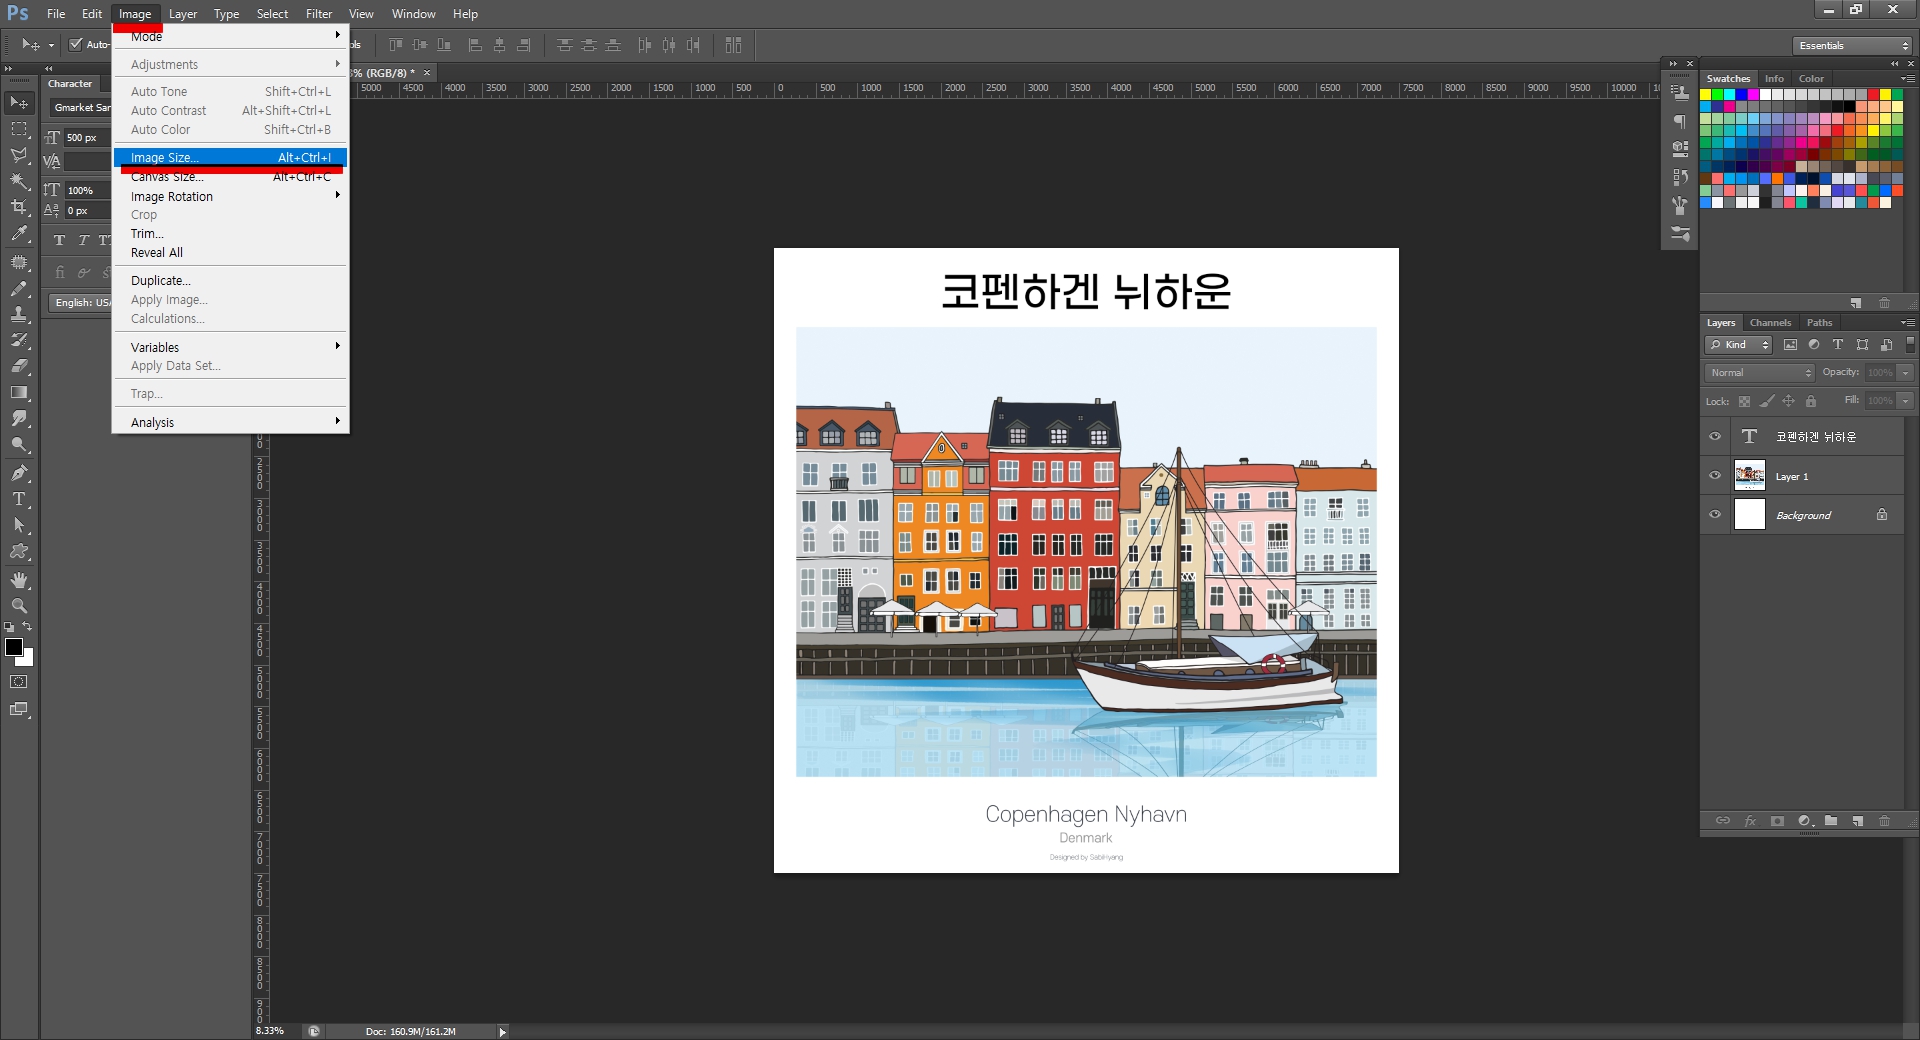The height and width of the screenshot is (1040, 1920).
Task: Open the Opacity value dropdown
Action: 1907,372
